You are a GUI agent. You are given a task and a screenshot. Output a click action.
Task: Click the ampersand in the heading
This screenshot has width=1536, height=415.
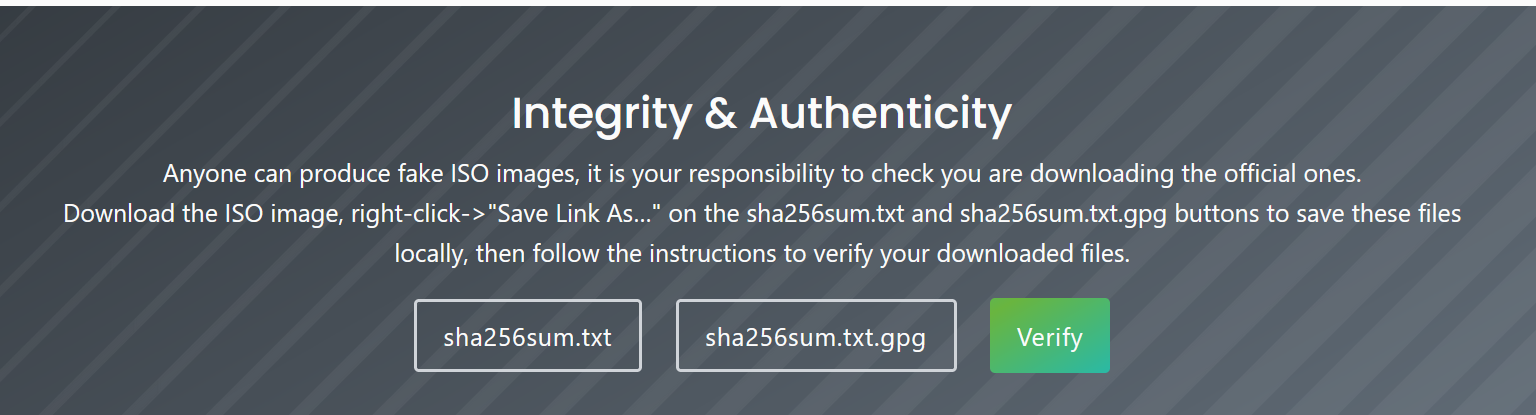(x=720, y=114)
